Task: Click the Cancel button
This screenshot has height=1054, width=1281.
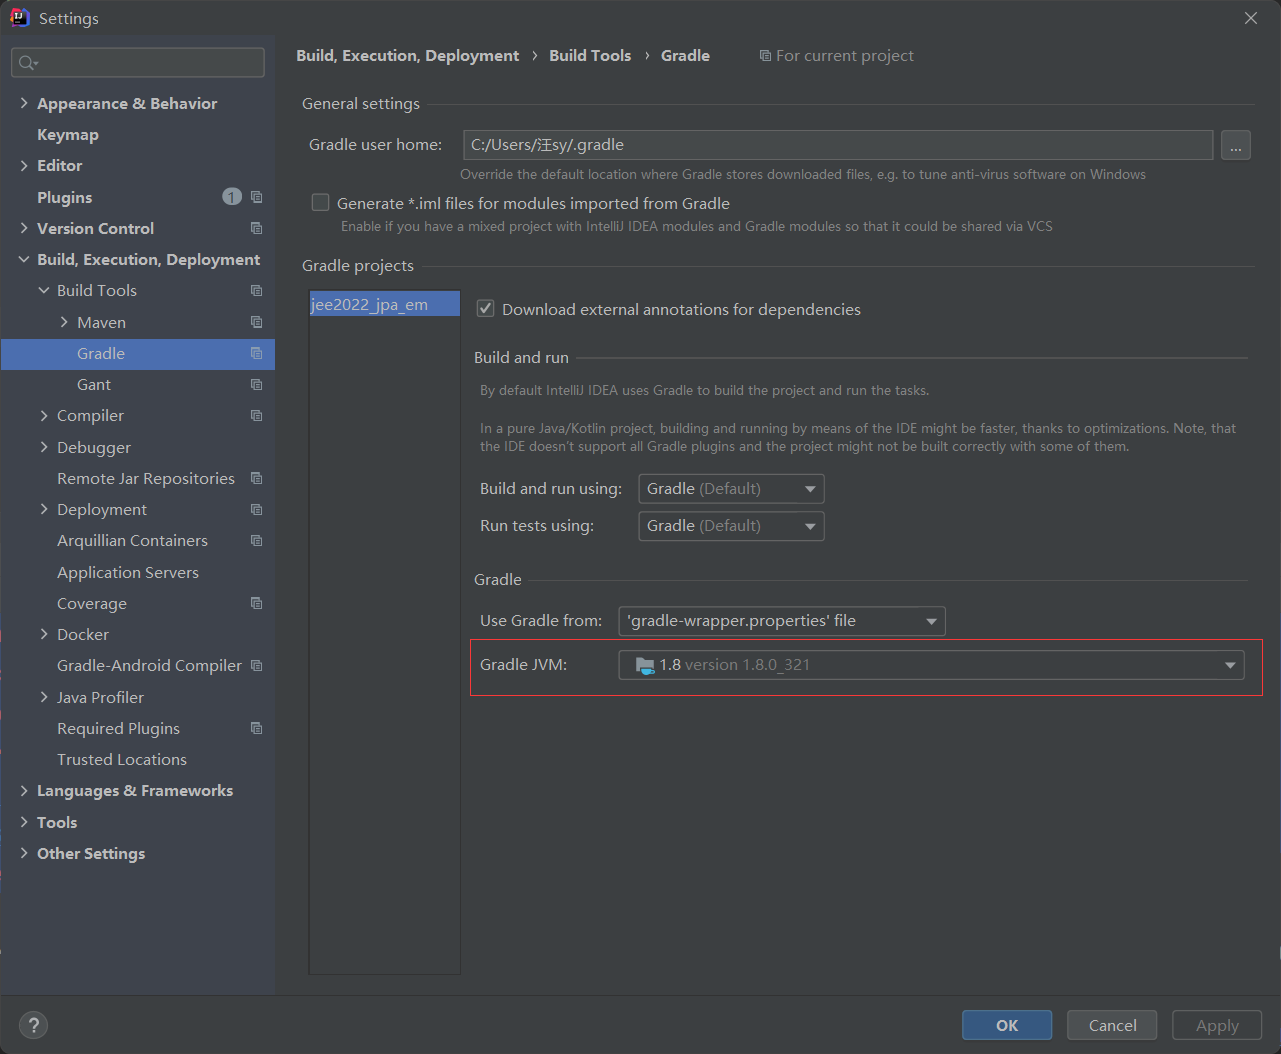Action: 1111,1024
